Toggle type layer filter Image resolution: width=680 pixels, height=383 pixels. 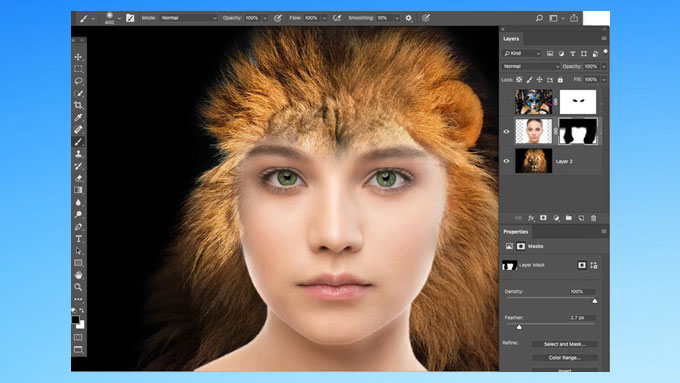[572, 53]
